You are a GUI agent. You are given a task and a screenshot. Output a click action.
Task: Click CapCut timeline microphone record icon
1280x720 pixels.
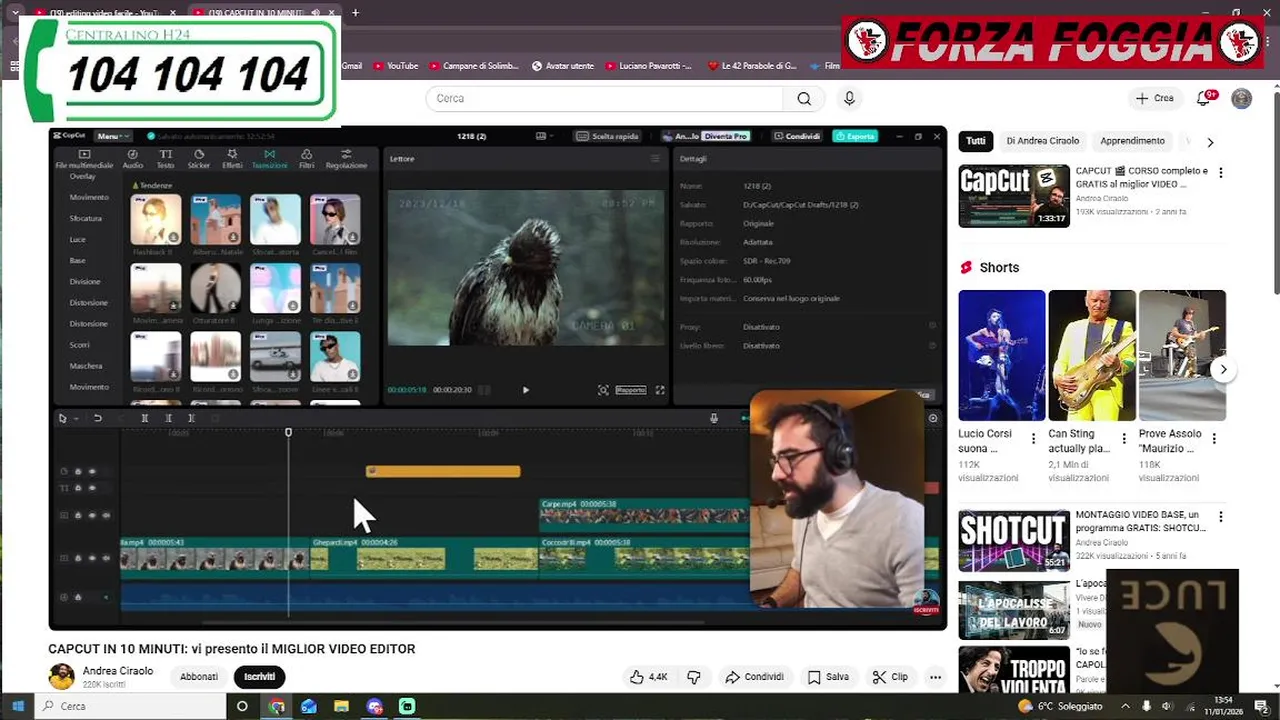point(713,418)
